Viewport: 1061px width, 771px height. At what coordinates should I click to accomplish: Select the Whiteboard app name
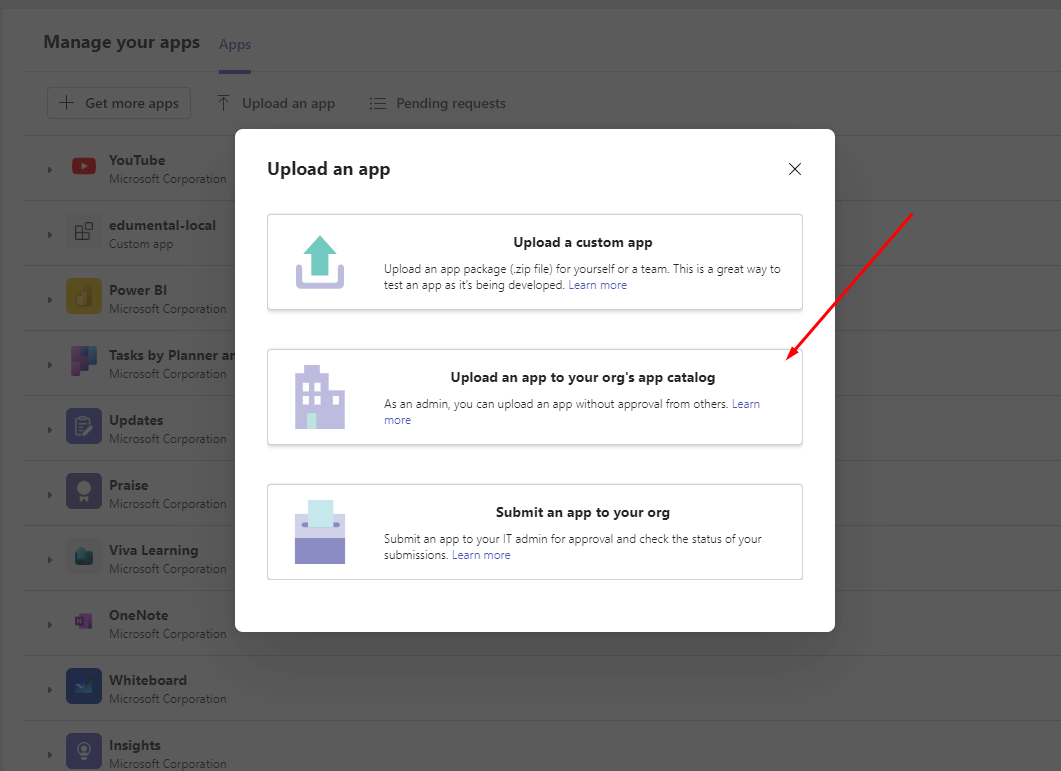point(148,680)
